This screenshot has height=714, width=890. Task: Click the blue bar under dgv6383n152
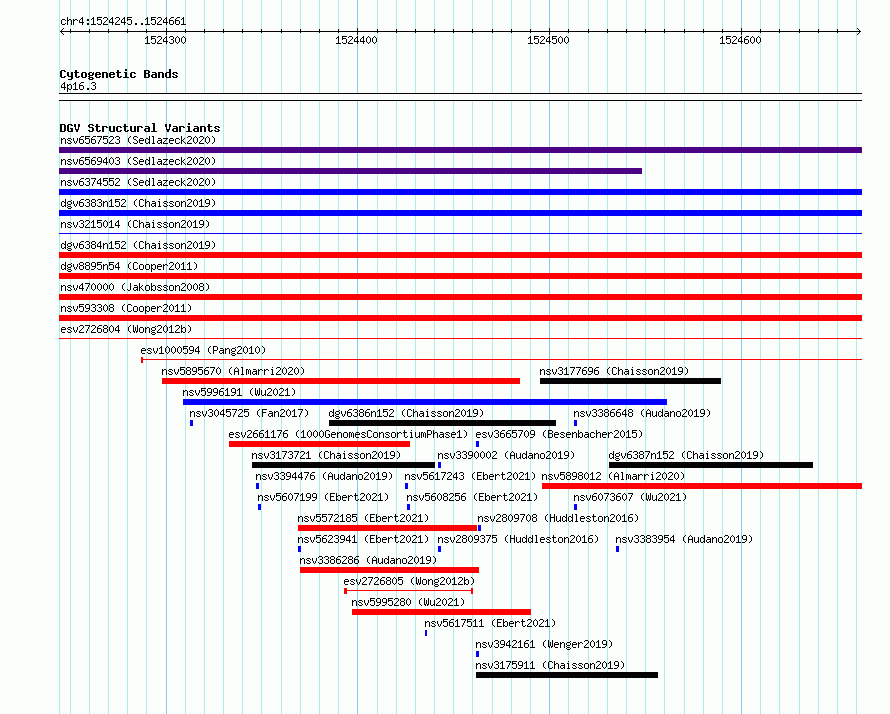[x=460, y=213]
